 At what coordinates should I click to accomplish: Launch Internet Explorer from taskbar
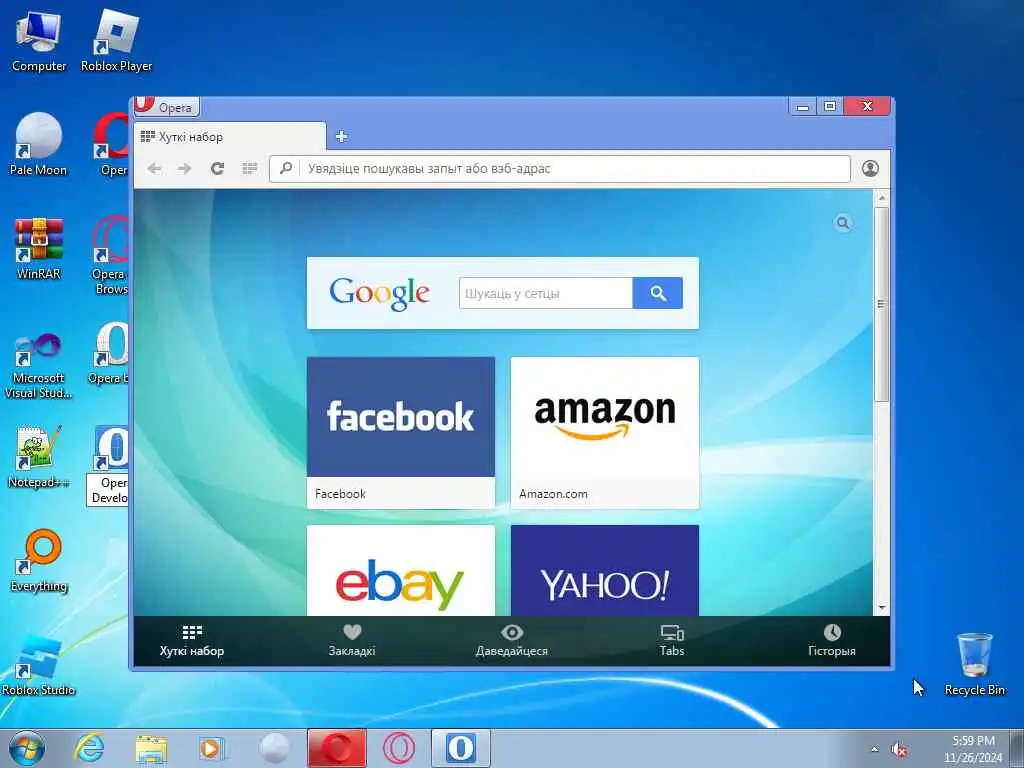pyautogui.click(x=89, y=748)
